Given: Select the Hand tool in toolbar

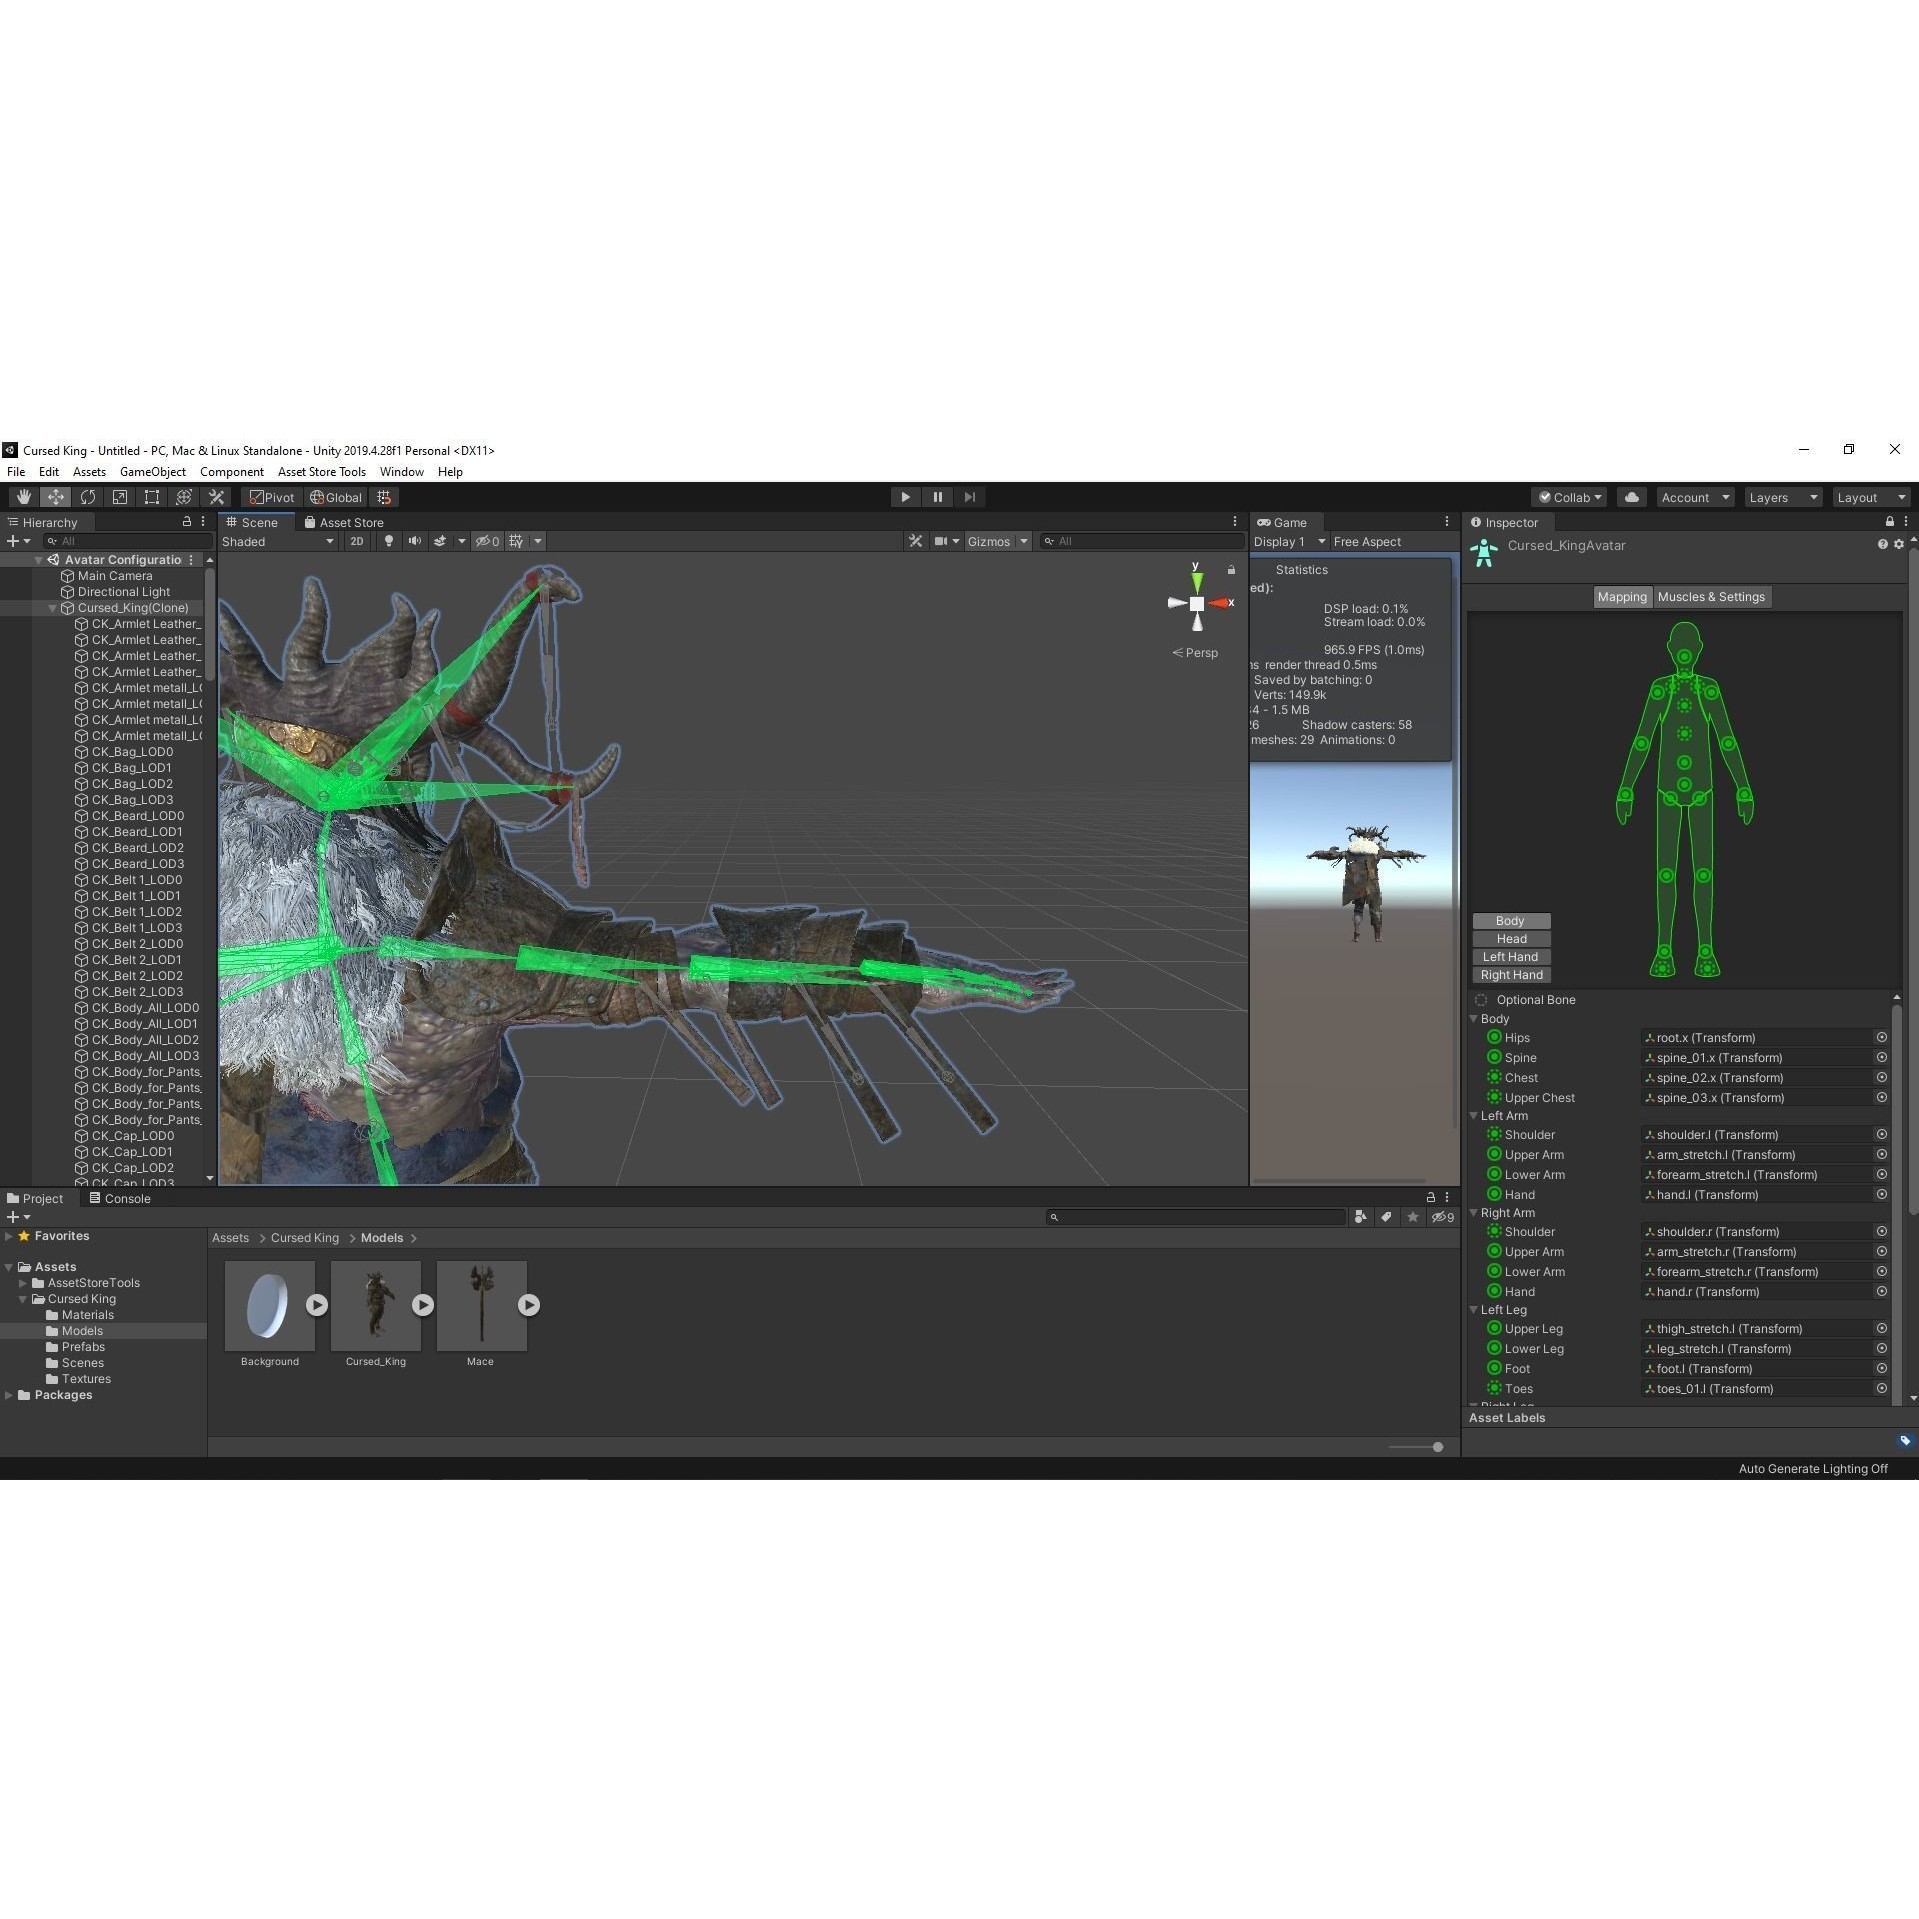Looking at the screenshot, I should pos(24,497).
